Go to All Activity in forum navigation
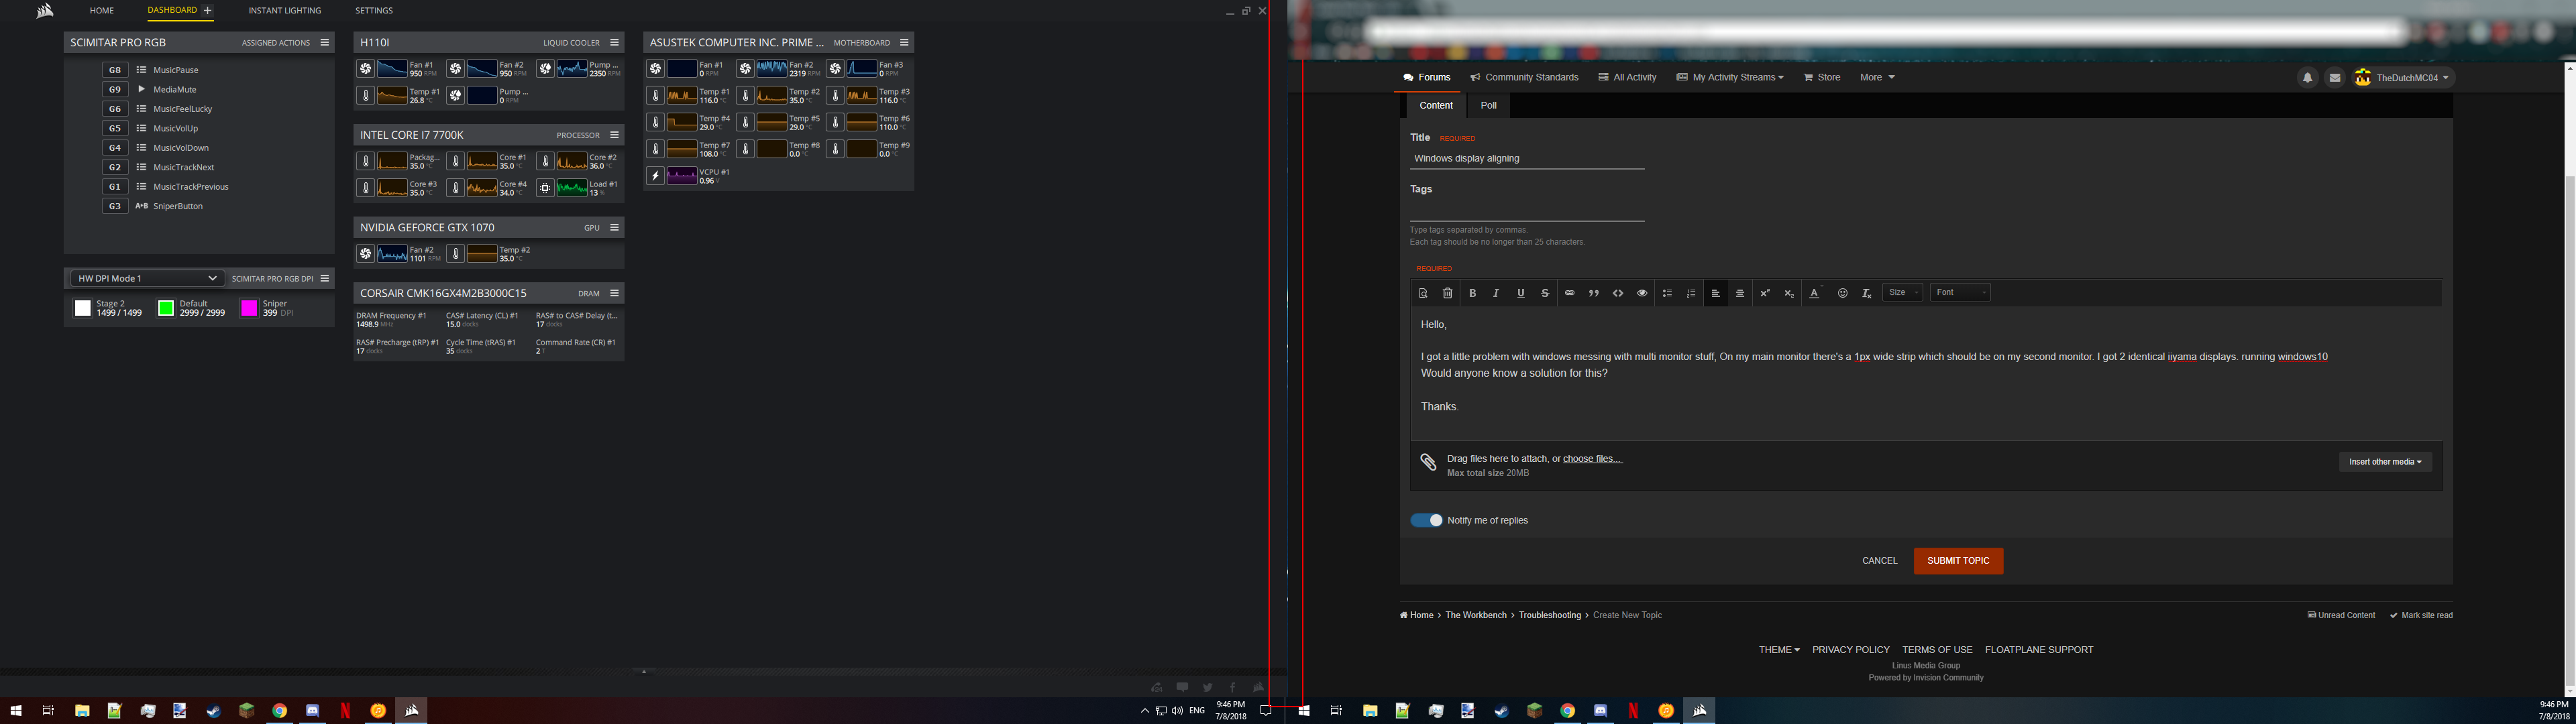 tap(1627, 77)
